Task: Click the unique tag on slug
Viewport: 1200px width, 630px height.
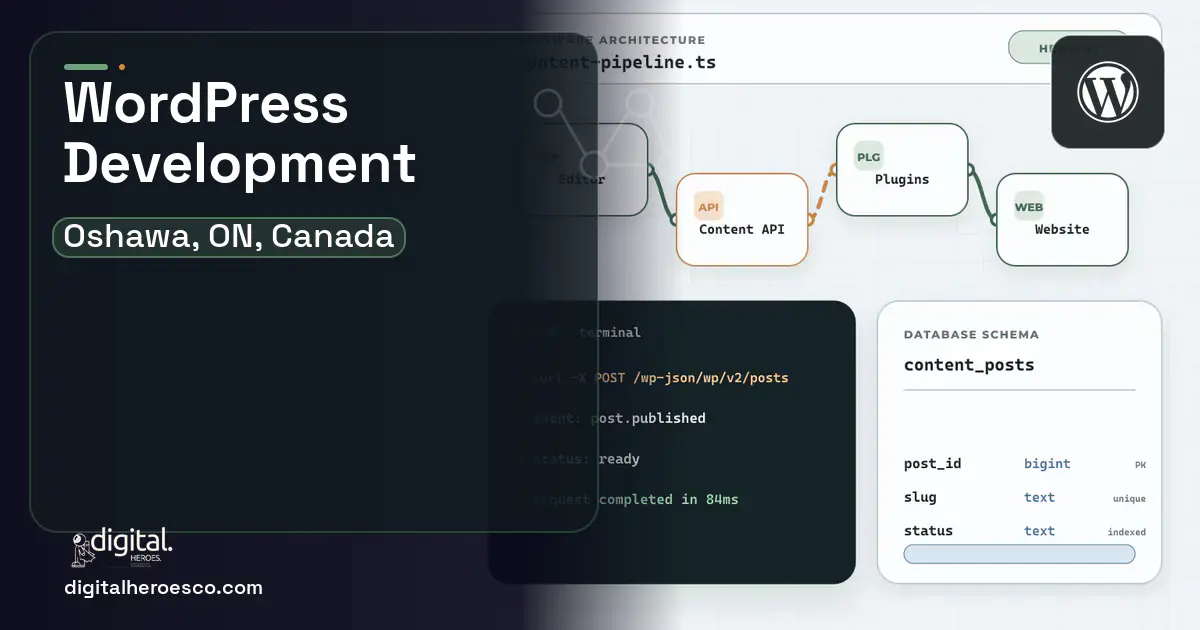Action: click(x=1129, y=499)
